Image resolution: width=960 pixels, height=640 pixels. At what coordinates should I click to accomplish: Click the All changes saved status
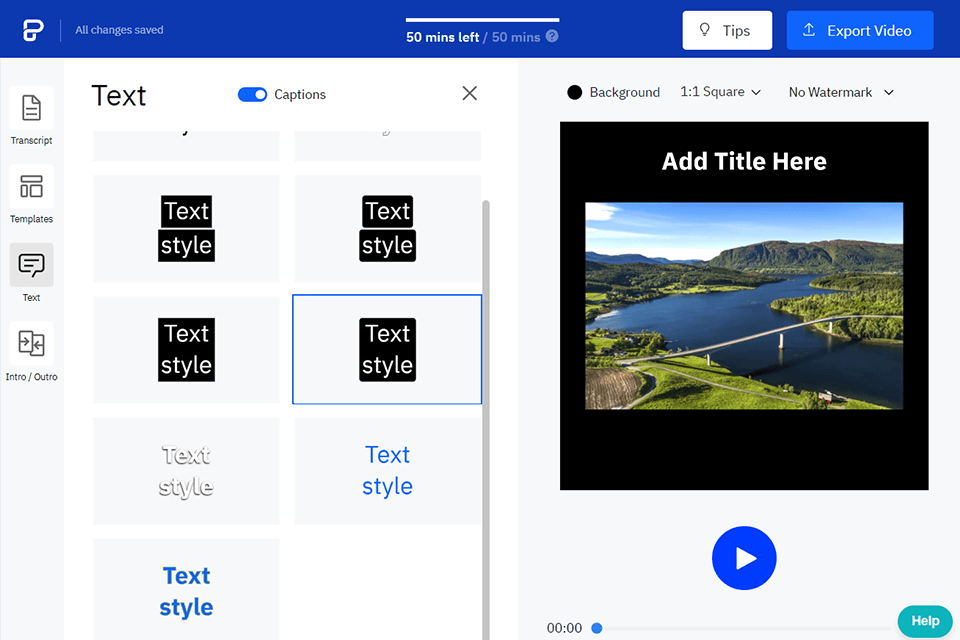(x=119, y=29)
